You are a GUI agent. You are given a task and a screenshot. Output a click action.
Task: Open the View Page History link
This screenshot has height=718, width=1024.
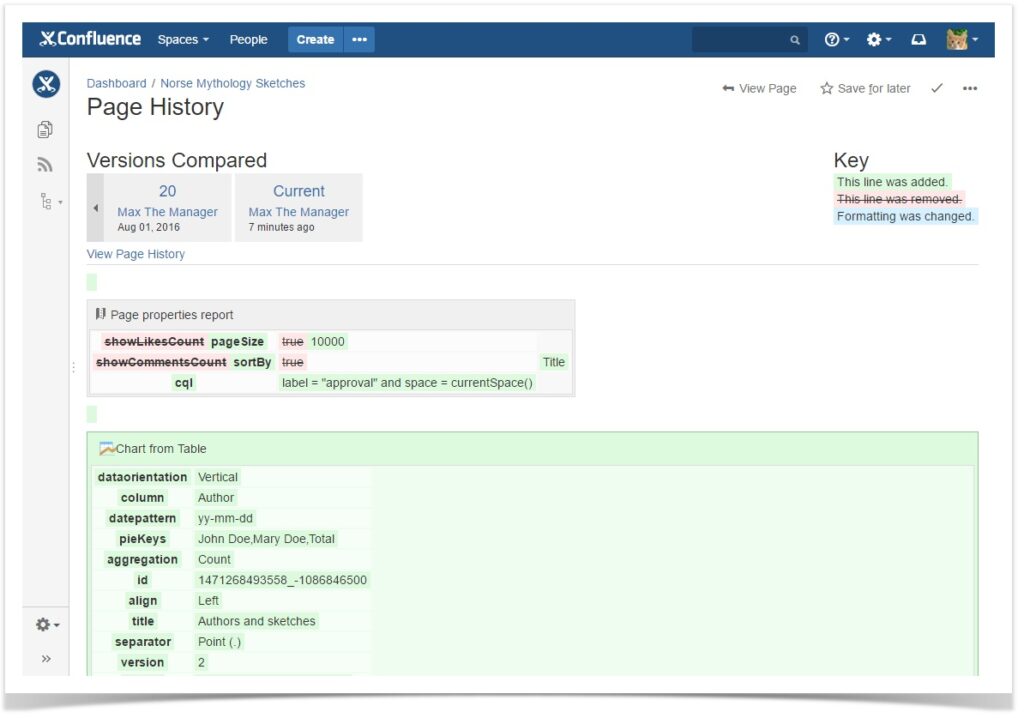[x=135, y=254]
